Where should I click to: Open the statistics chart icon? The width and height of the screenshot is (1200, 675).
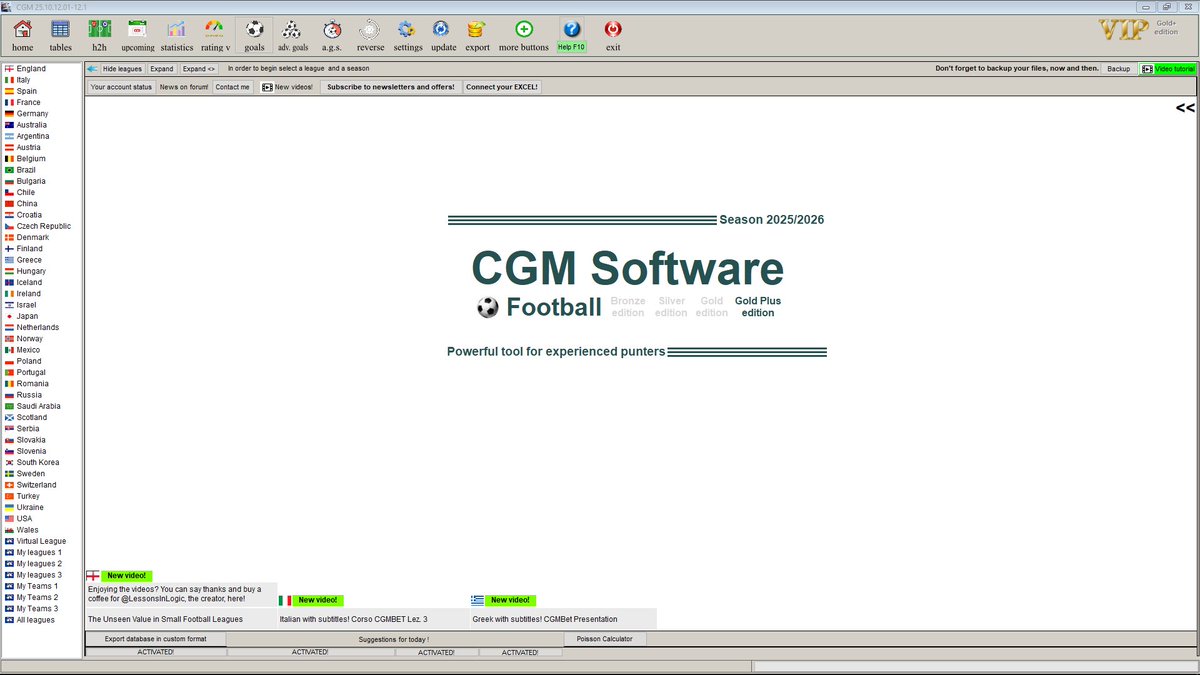pos(176,35)
